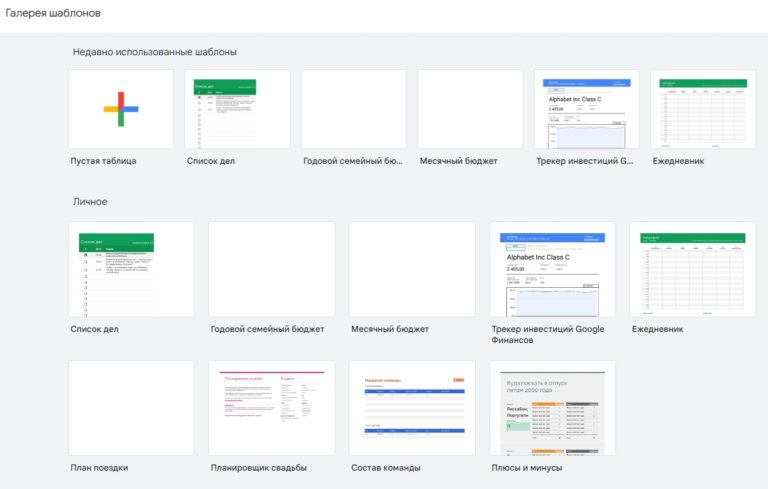The width and height of the screenshot is (768, 489).
Task: Select "Месячный бюджет" thumbnail in Личное section
Action: point(411,268)
